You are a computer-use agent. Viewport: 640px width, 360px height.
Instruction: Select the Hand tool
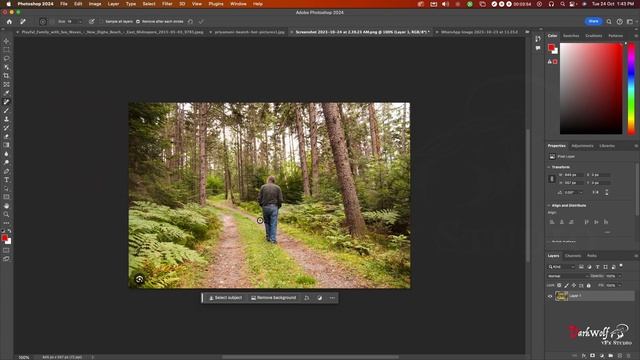click(x=6, y=206)
